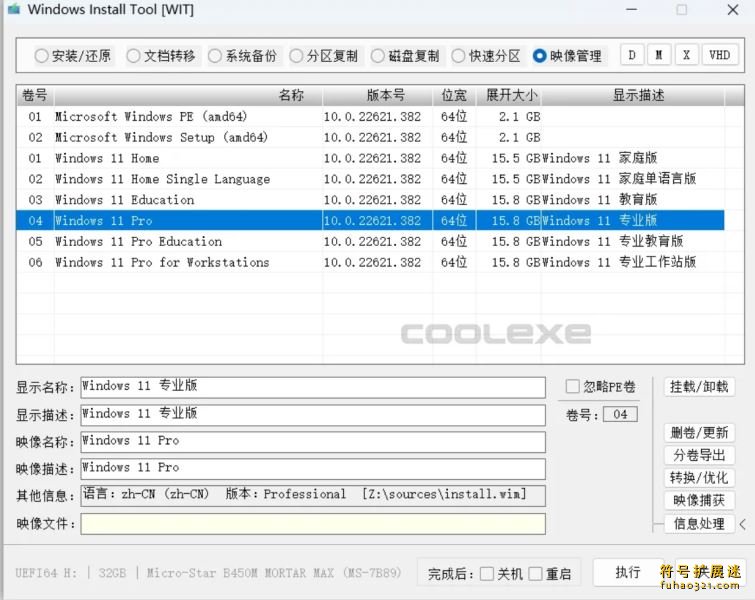Click the 其他信息 read-only field
This screenshot has width=755, height=600.
pyautogui.click(x=313, y=496)
